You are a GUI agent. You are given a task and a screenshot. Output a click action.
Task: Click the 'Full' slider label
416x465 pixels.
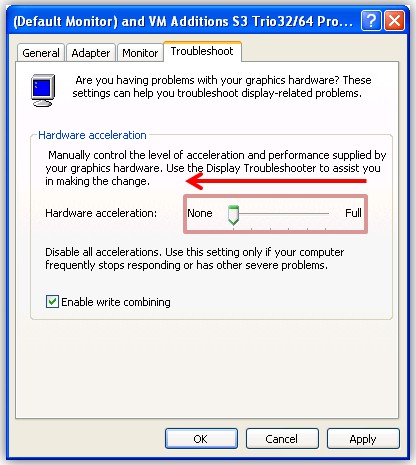[353, 213]
